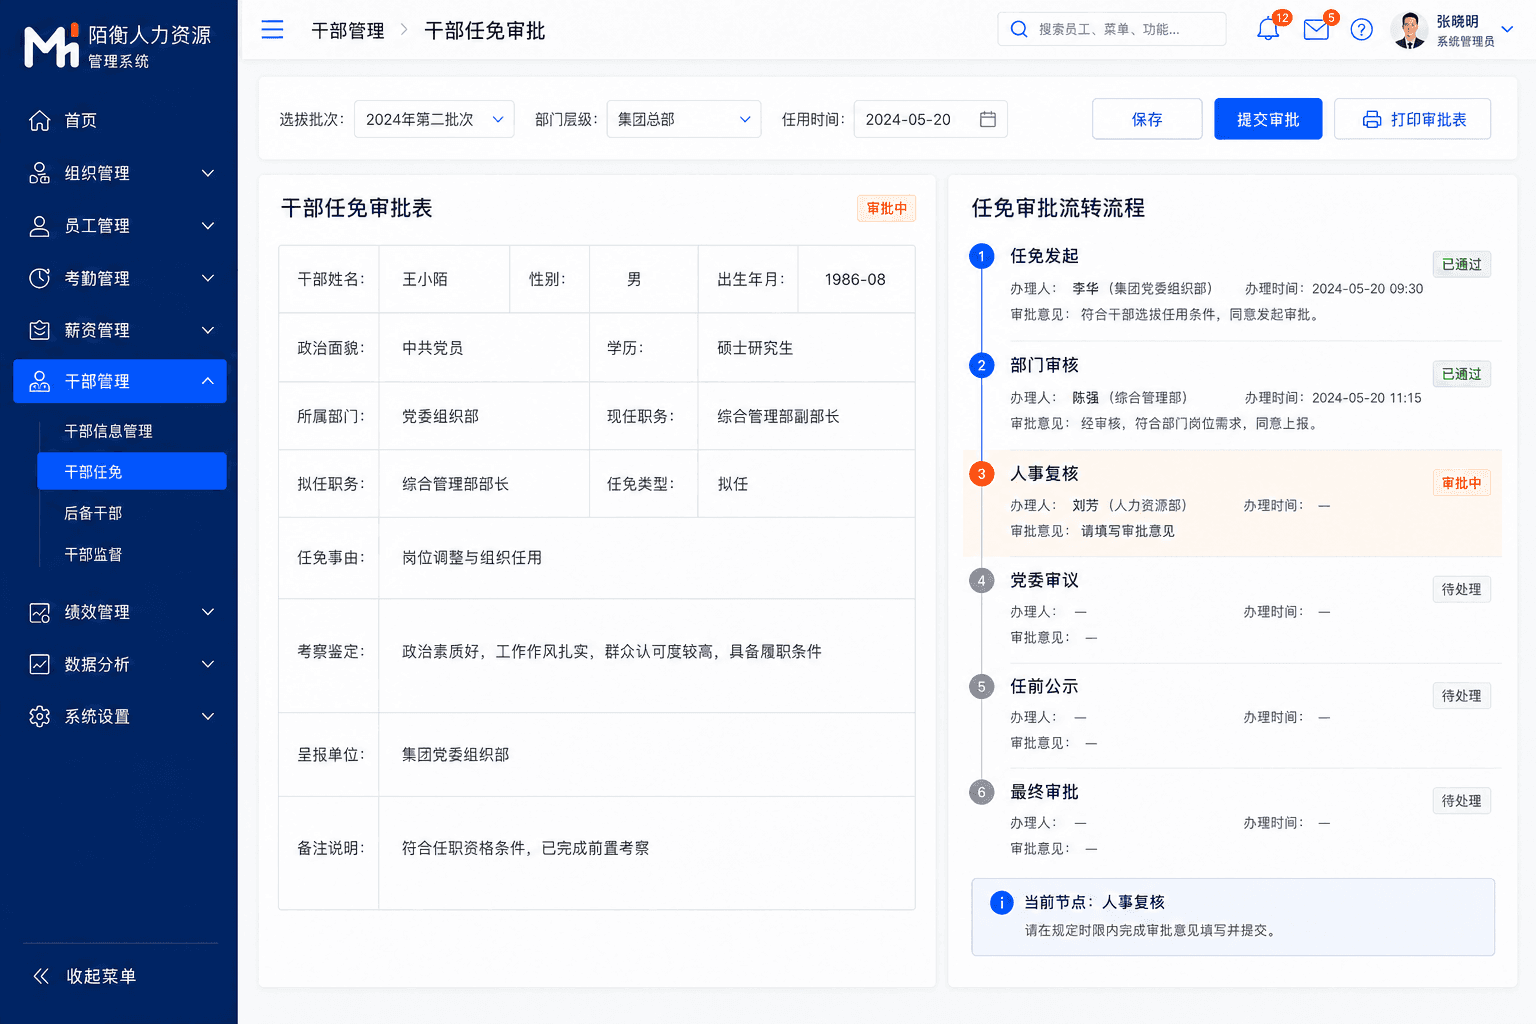Focus the employee search input field
This screenshot has width=1536, height=1024.
click(x=1112, y=29)
